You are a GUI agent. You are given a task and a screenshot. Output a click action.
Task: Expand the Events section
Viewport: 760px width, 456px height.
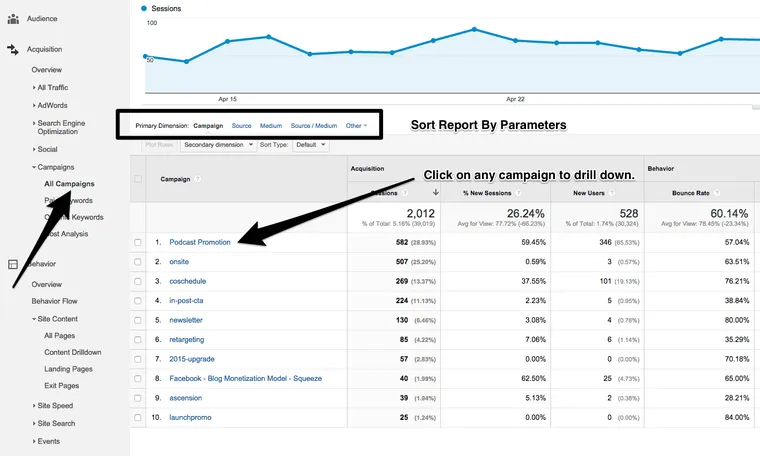46,441
